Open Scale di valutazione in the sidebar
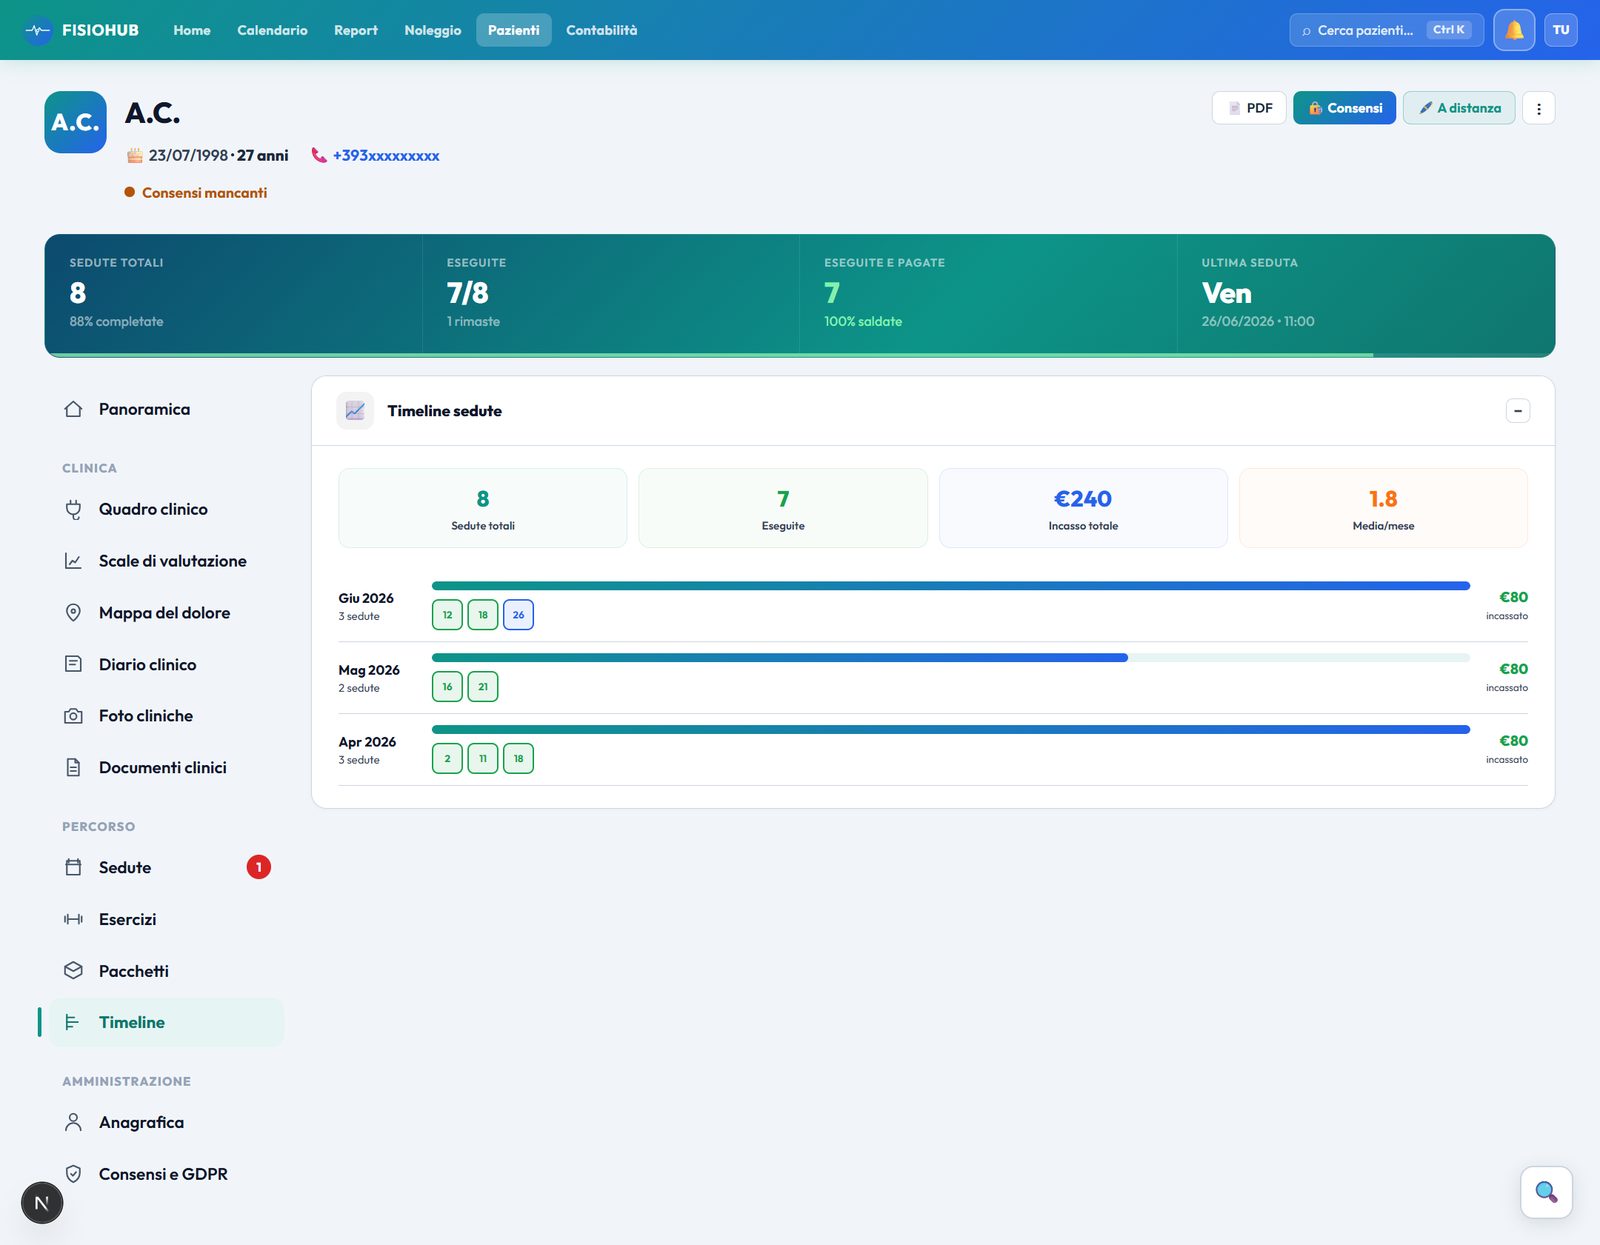Image resolution: width=1600 pixels, height=1245 pixels. pyautogui.click(x=166, y=561)
